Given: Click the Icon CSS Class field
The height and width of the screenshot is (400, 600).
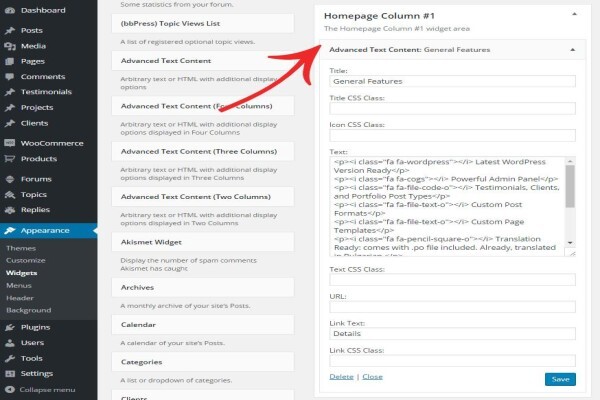Looking at the screenshot, I should click(x=452, y=135).
